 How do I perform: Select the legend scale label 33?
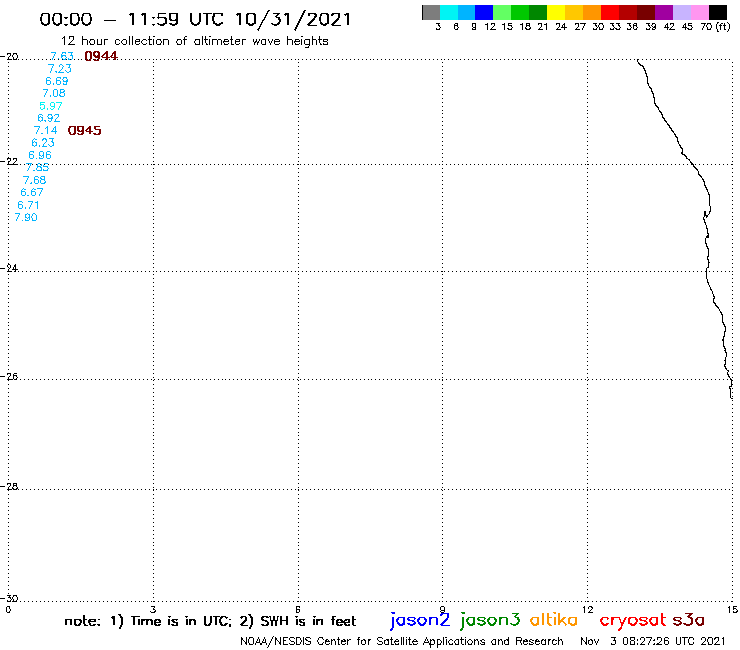[614, 27]
